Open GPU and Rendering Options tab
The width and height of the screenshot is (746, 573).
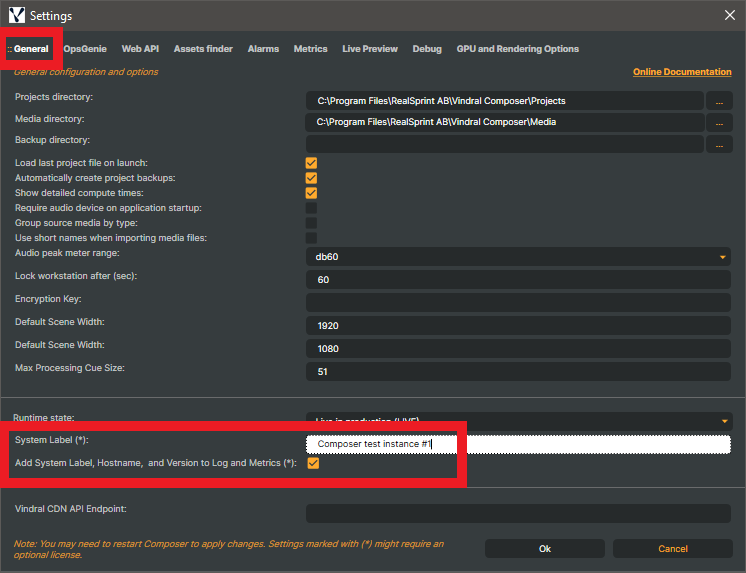click(x=518, y=49)
